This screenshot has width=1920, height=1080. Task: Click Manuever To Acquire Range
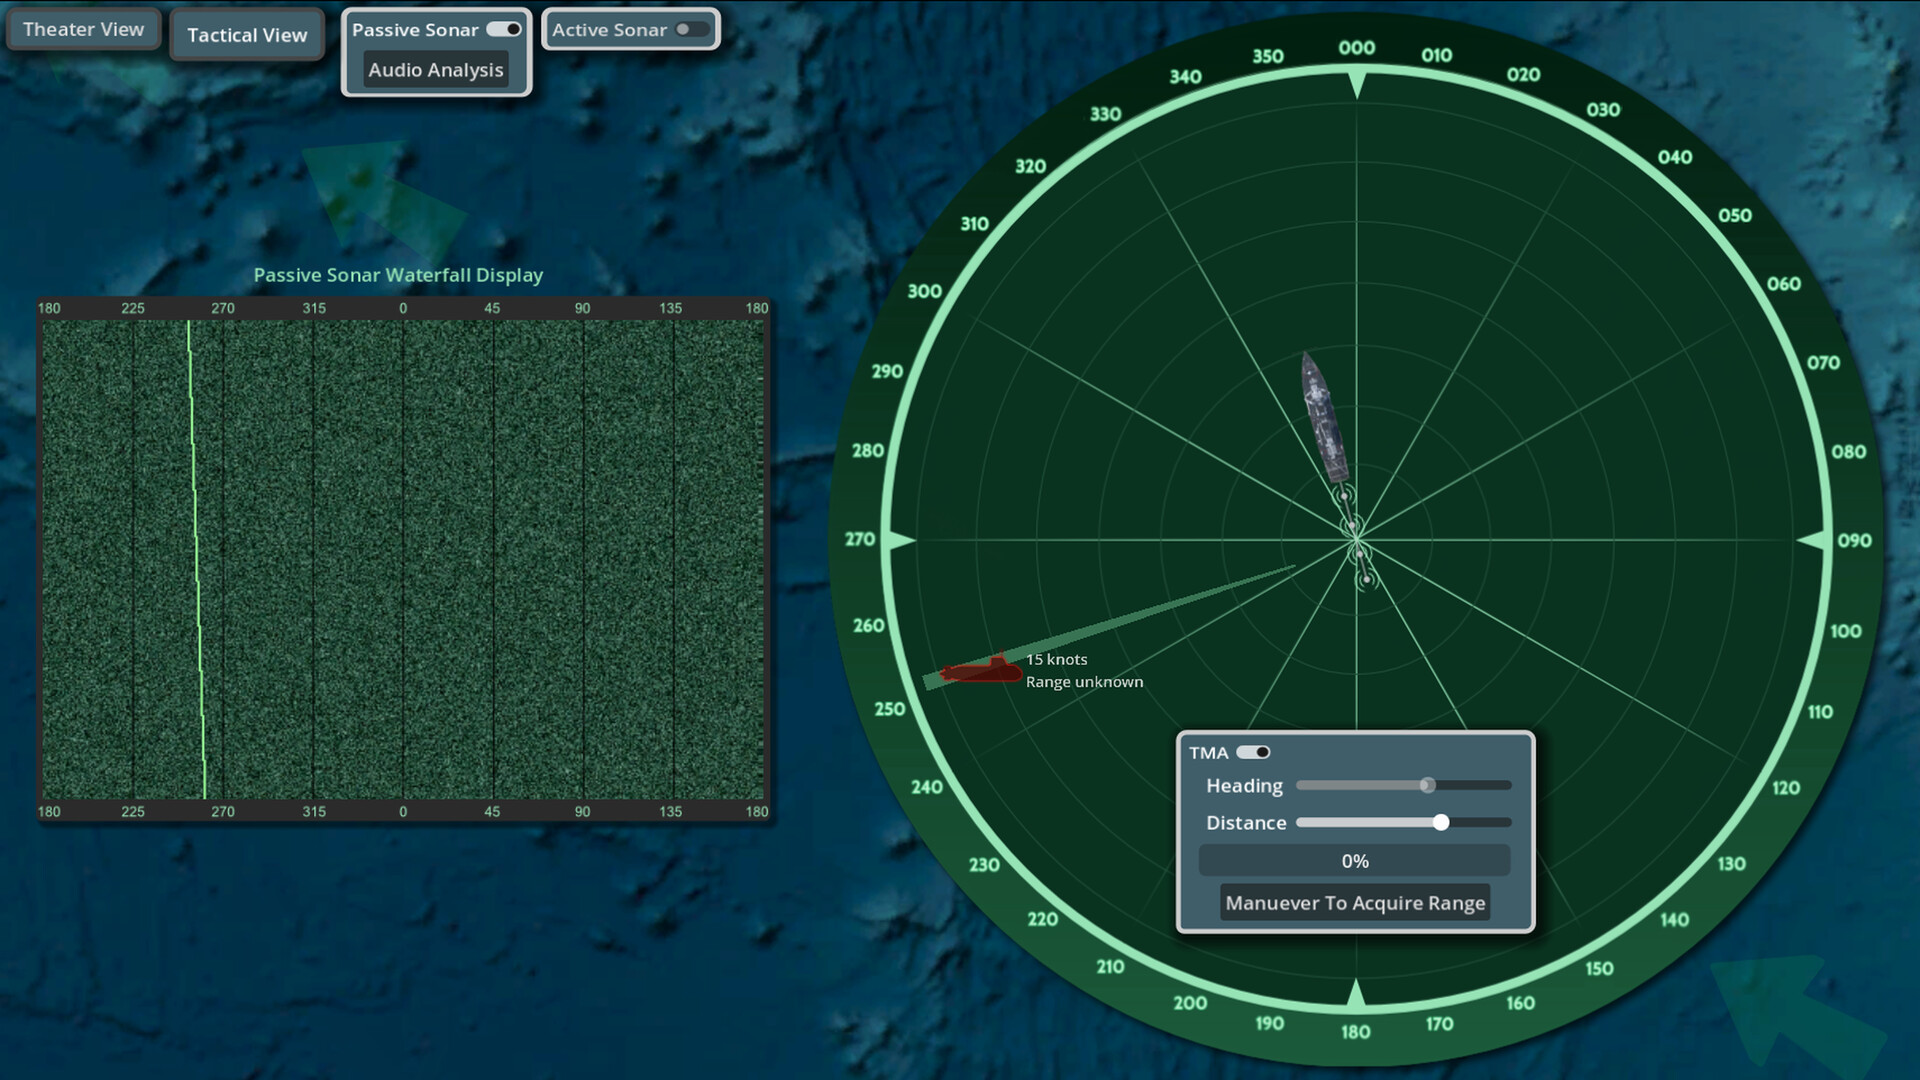tap(1355, 902)
